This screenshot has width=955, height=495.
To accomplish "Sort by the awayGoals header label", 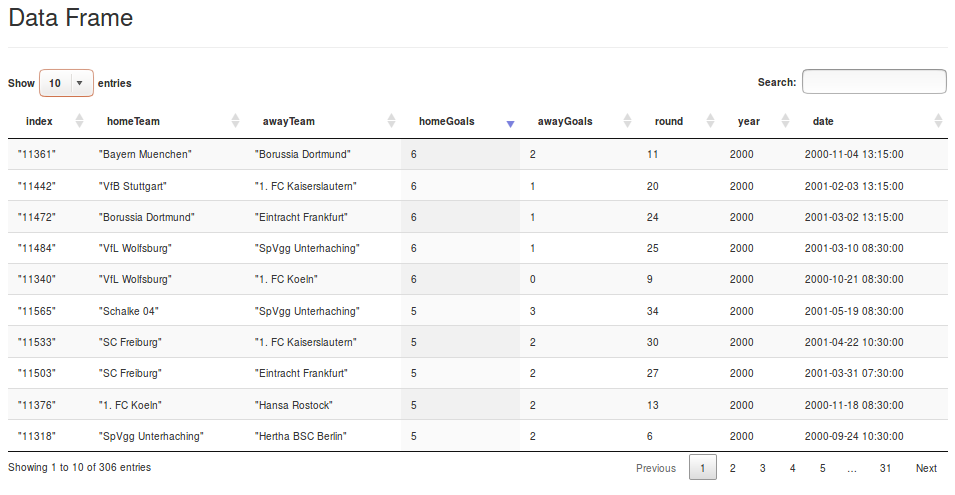I will click(x=565, y=121).
